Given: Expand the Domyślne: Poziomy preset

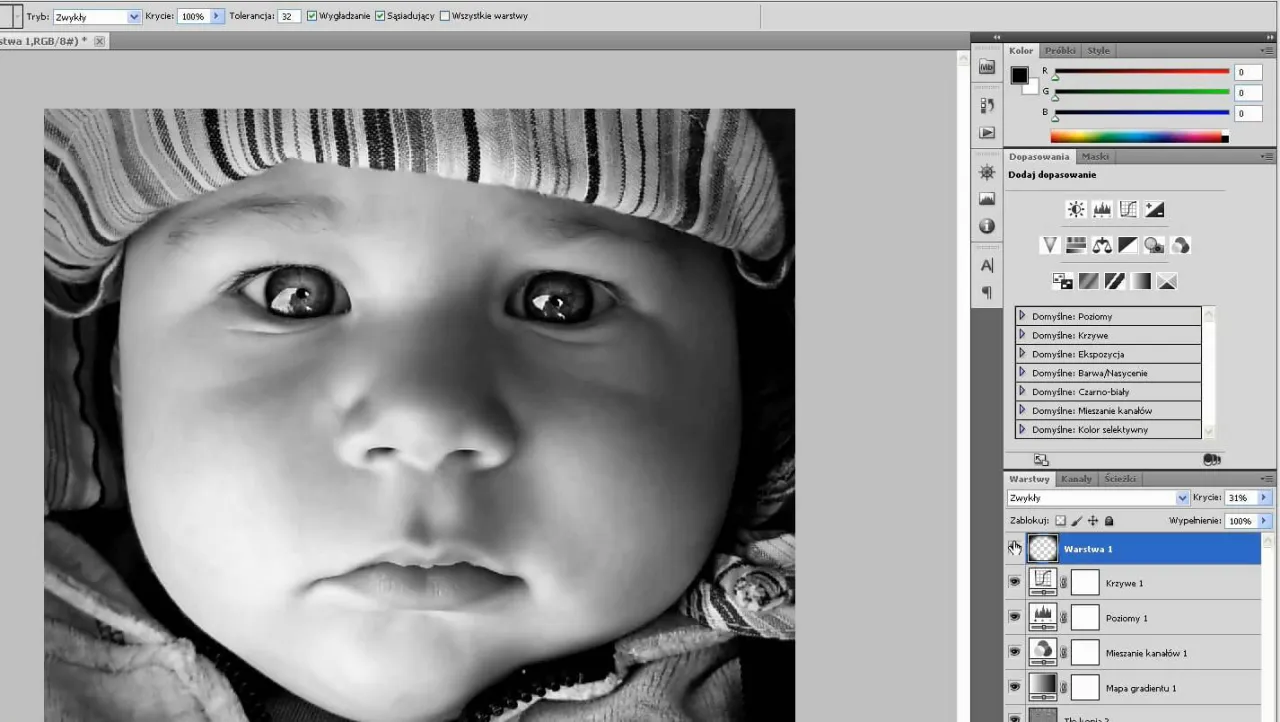Looking at the screenshot, I should [x=1023, y=316].
